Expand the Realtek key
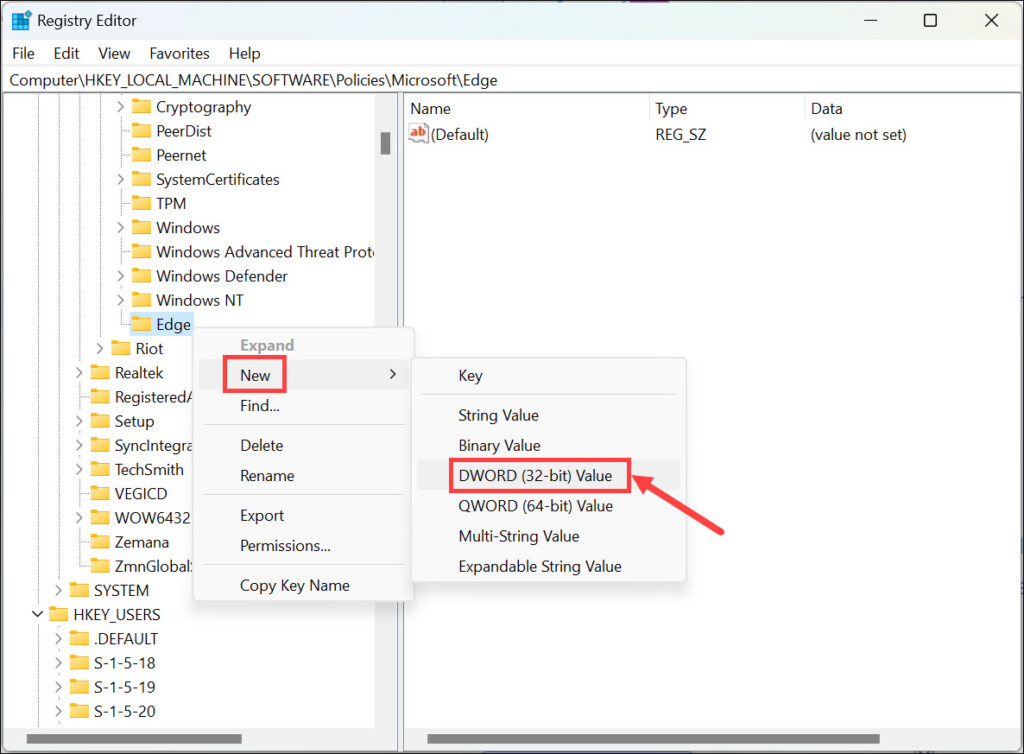 click(x=79, y=372)
